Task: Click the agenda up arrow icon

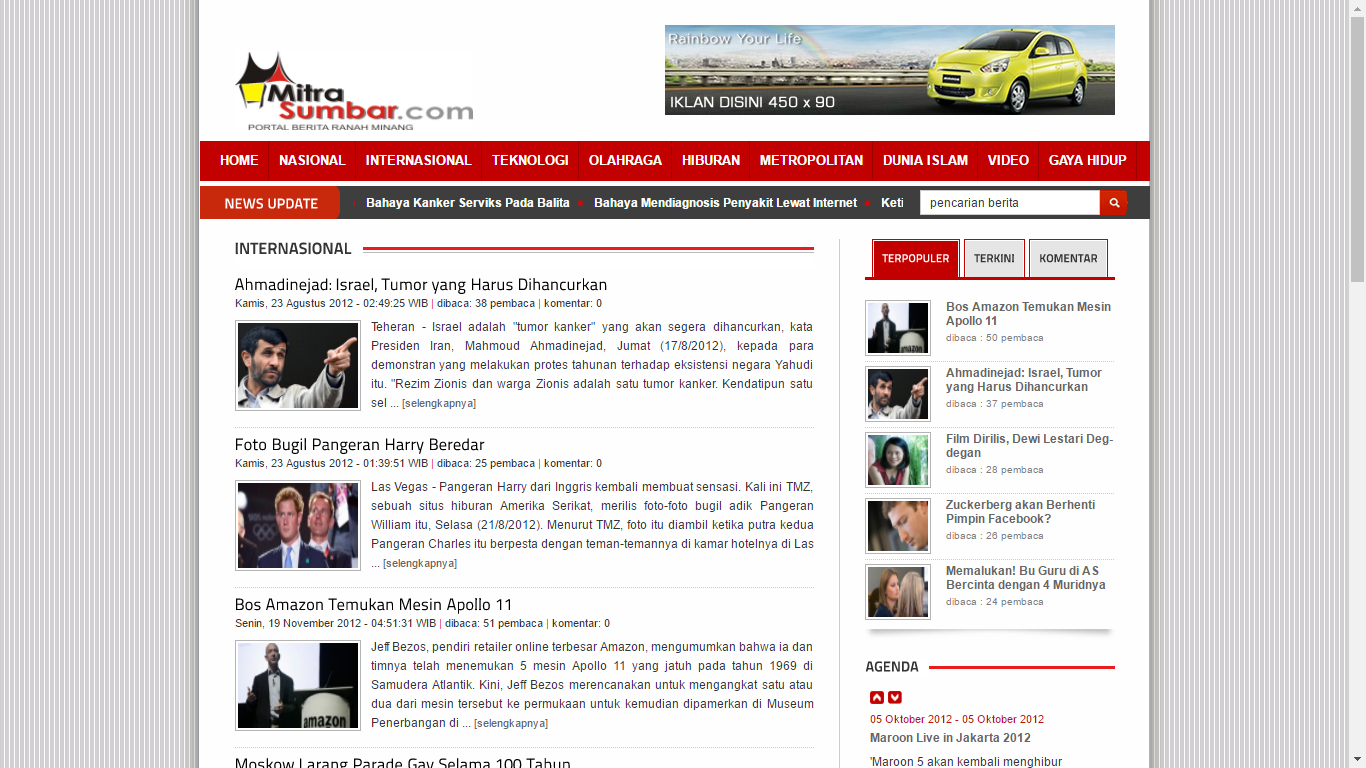Action: click(877, 698)
